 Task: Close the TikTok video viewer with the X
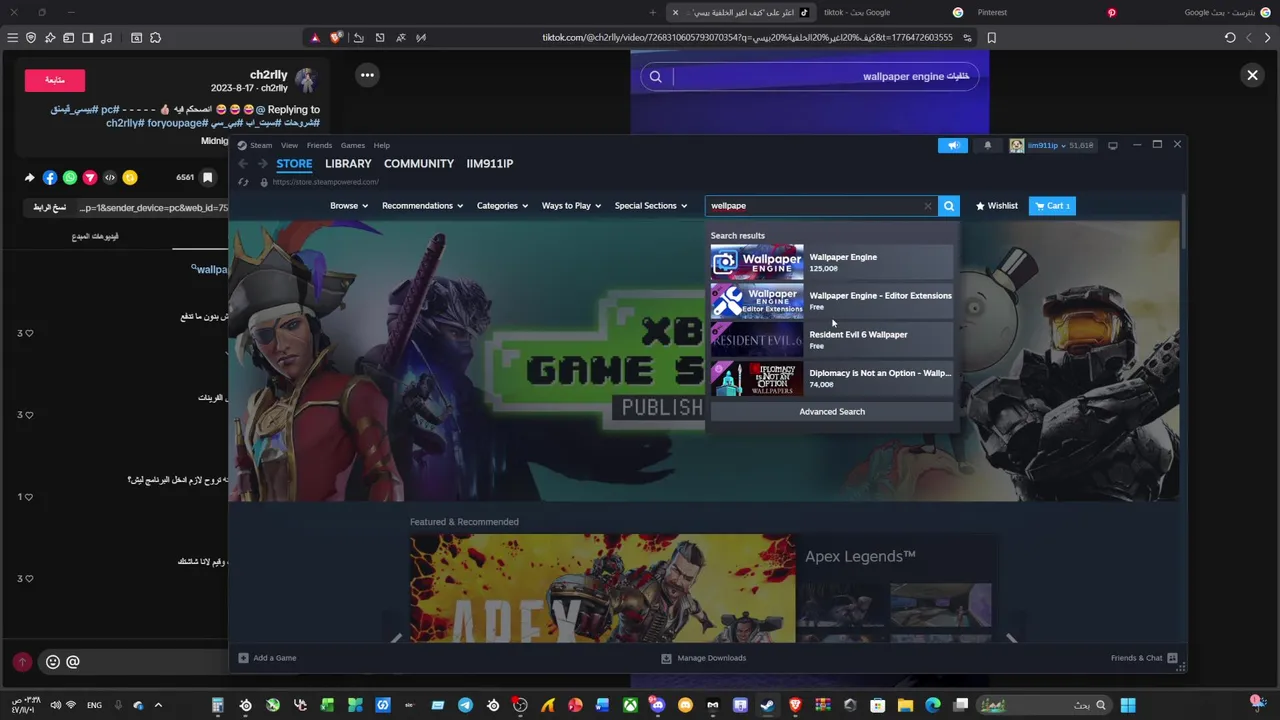pos(1252,75)
